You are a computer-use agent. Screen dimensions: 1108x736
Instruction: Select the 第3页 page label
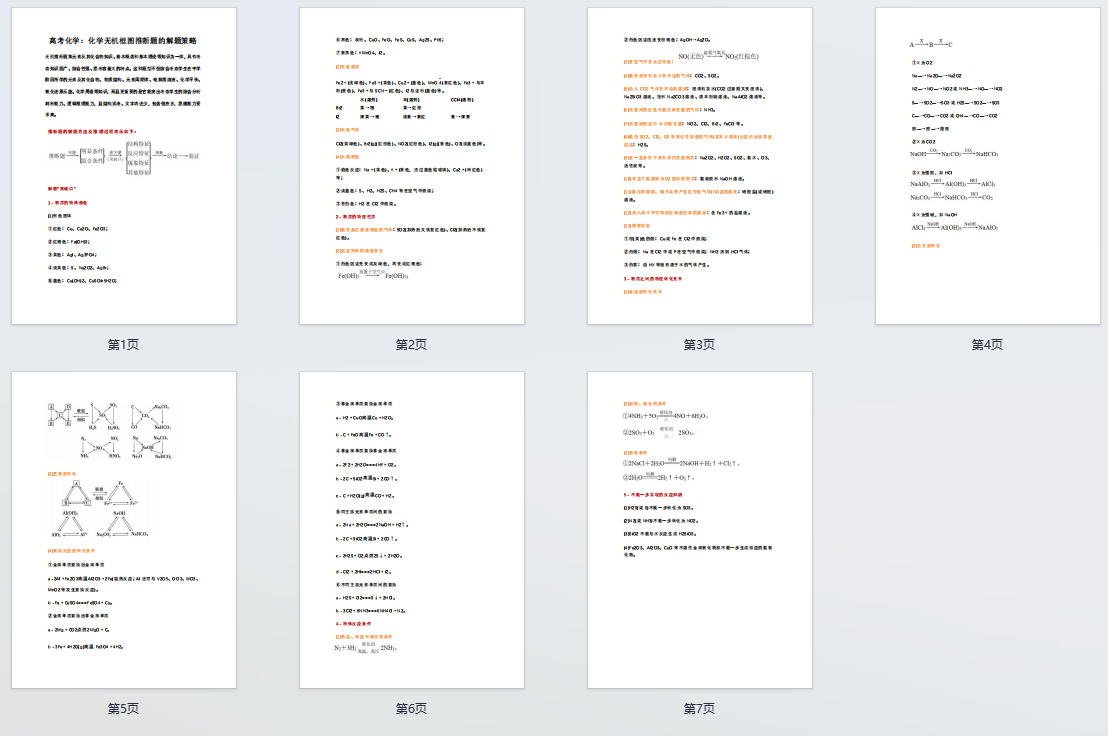click(x=700, y=344)
